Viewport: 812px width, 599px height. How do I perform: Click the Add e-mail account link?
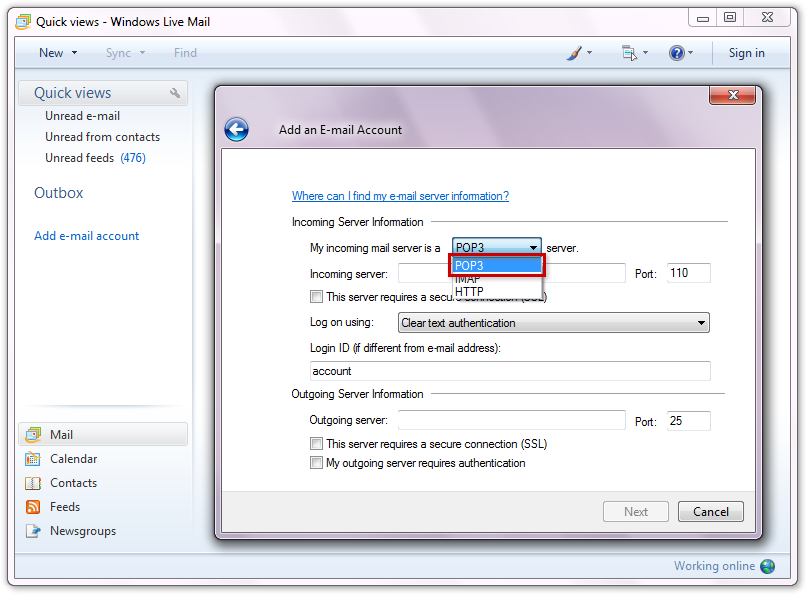point(86,236)
